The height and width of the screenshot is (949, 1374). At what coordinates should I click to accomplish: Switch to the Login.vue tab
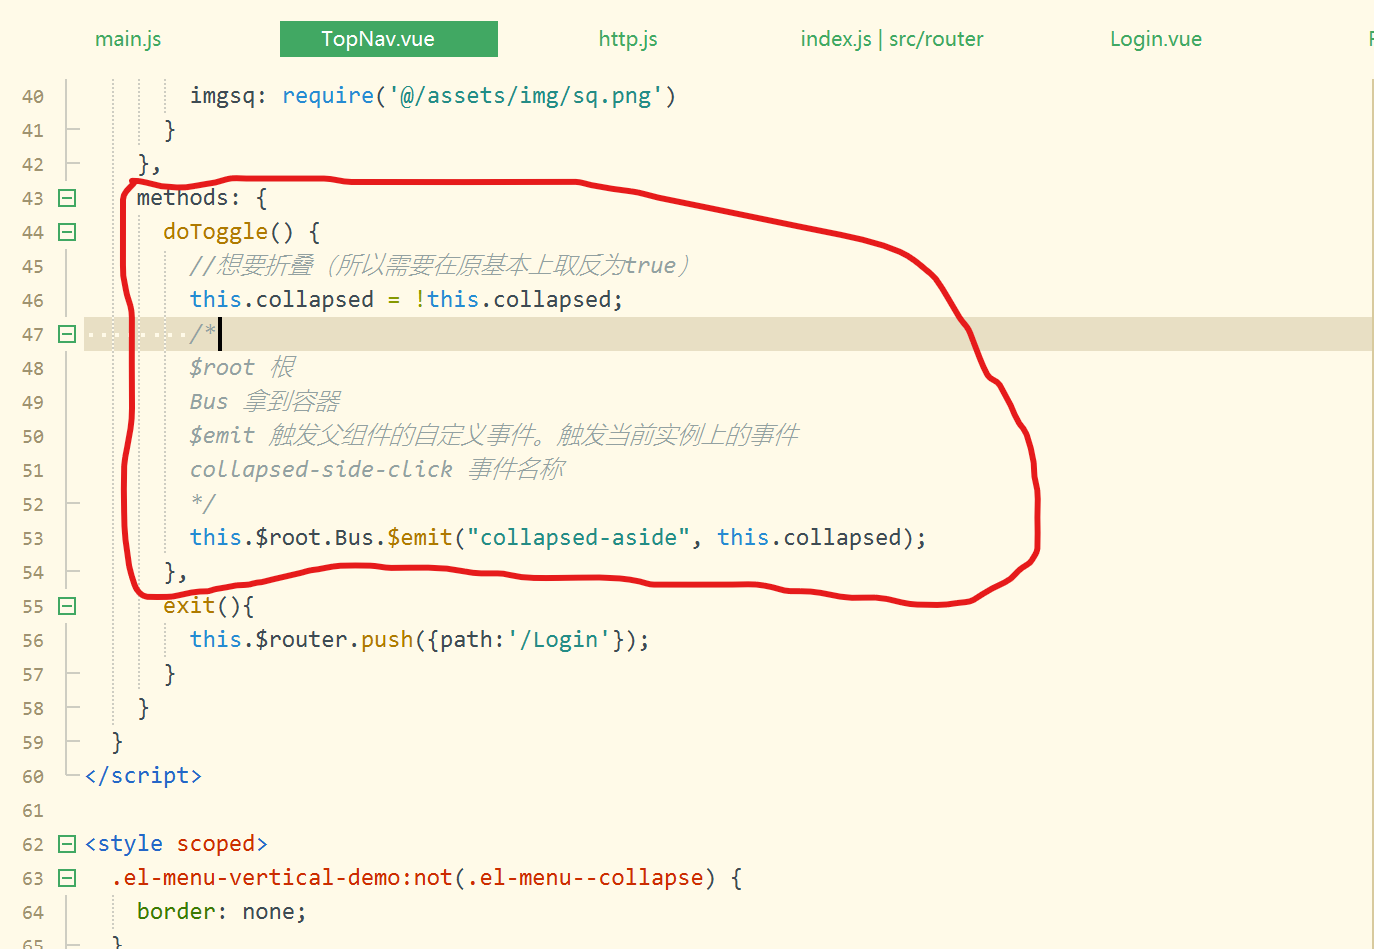tap(1156, 39)
